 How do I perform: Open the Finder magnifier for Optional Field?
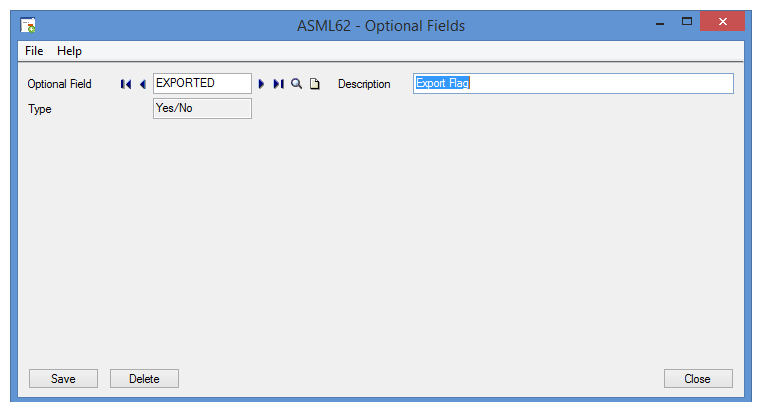click(296, 84)
